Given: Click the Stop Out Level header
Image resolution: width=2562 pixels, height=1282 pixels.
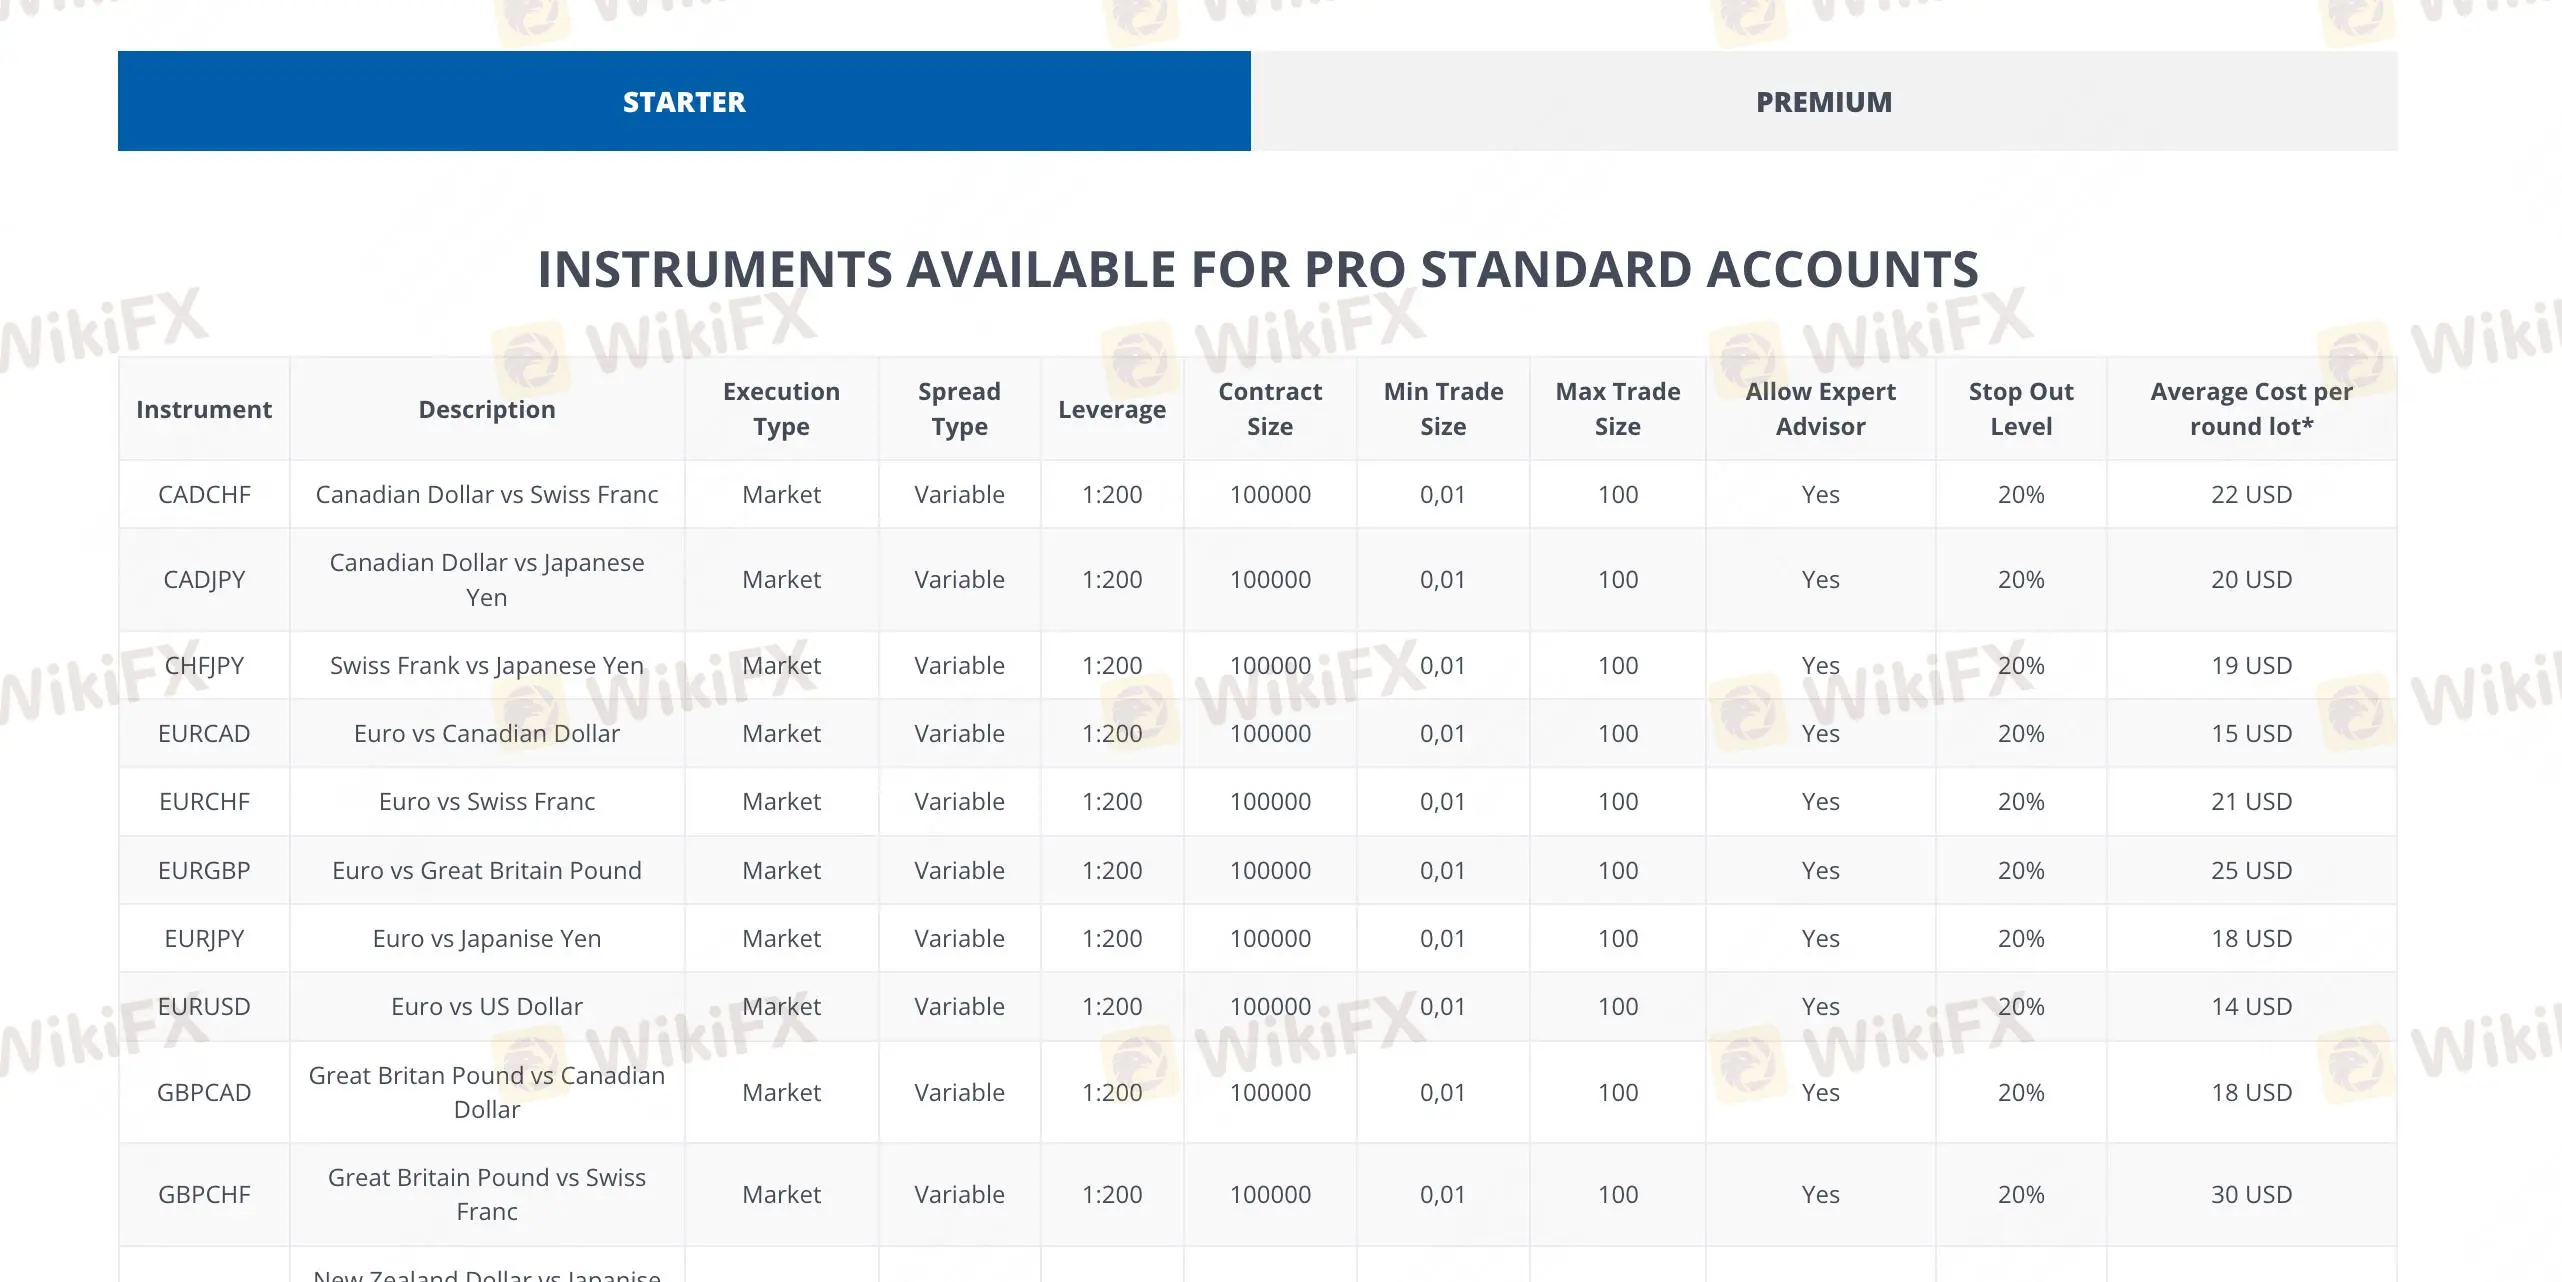Looking at the screenshot, I should (x=2021, y=409).
